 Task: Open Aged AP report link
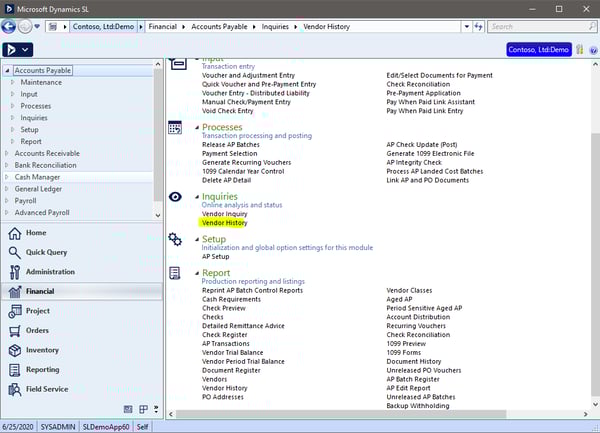pos(399,299)
